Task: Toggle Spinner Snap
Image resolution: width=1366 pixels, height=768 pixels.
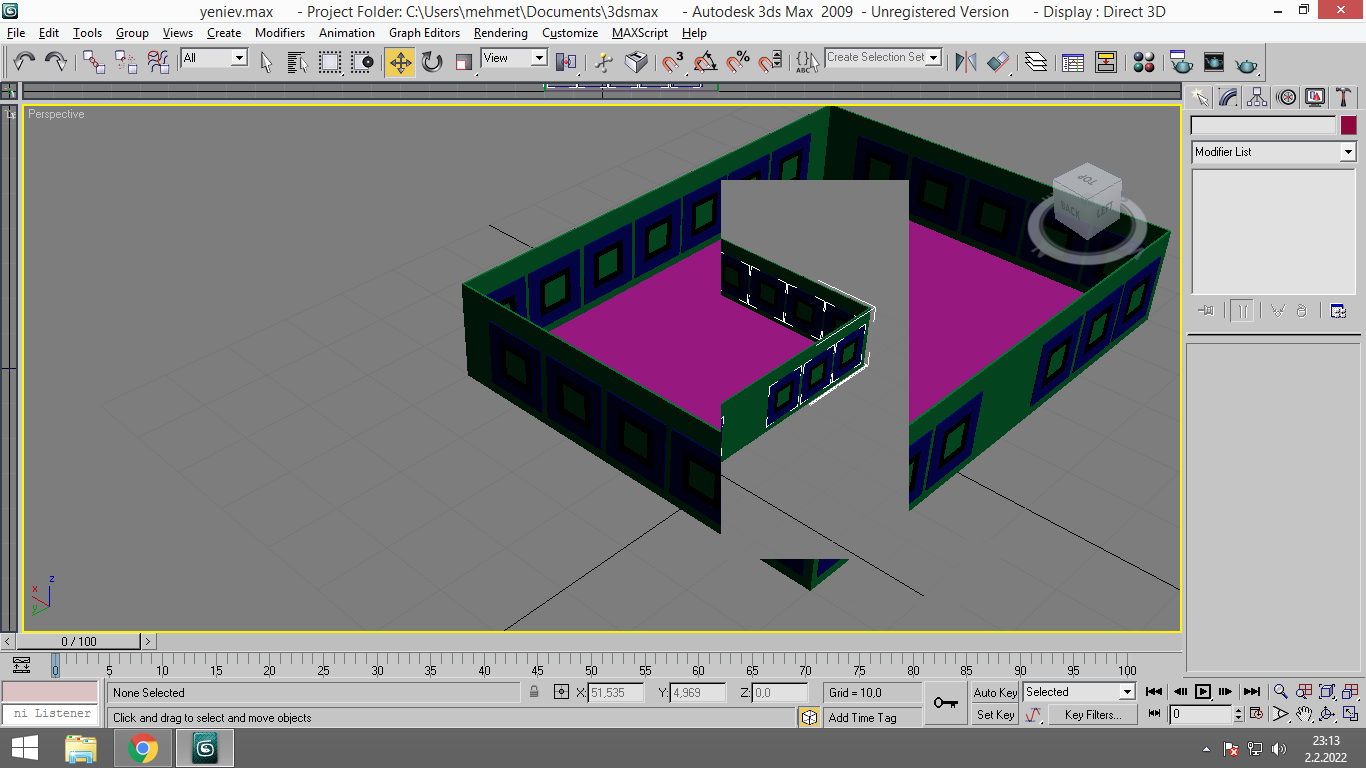Action: point(770,62)
